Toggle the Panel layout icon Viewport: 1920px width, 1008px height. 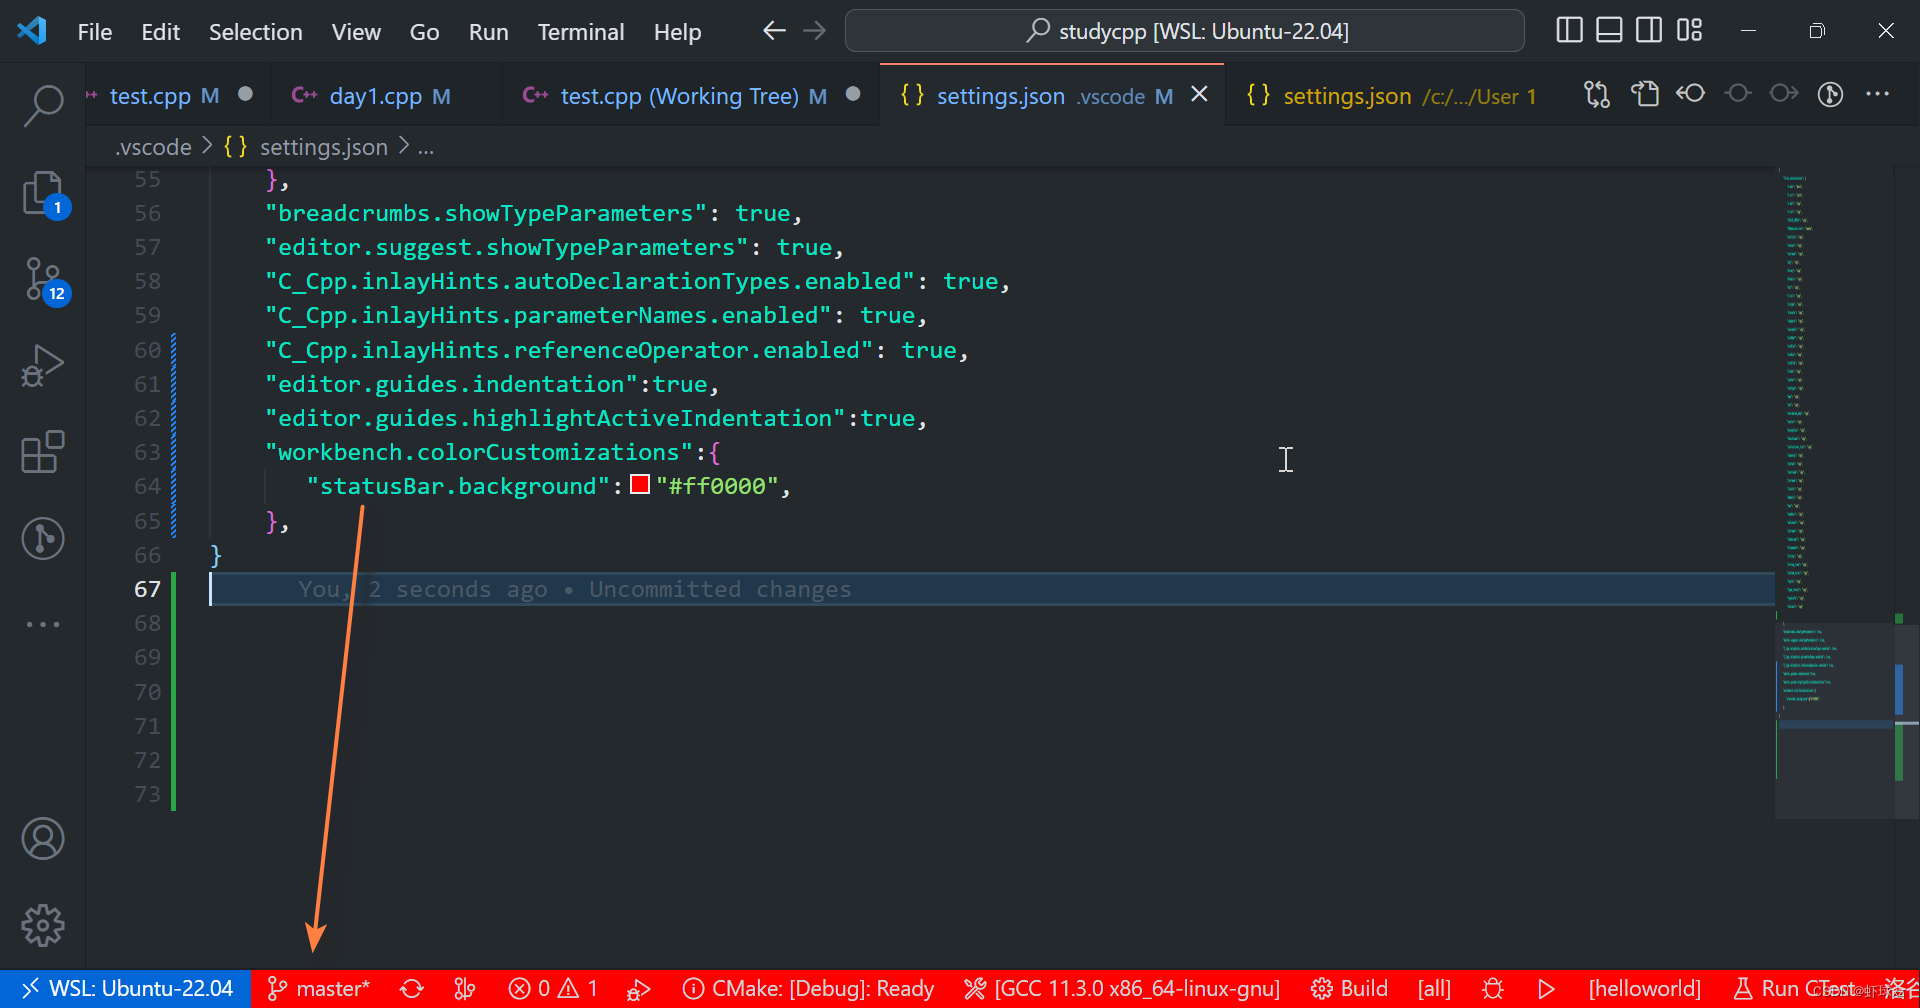pos(1609,31)
